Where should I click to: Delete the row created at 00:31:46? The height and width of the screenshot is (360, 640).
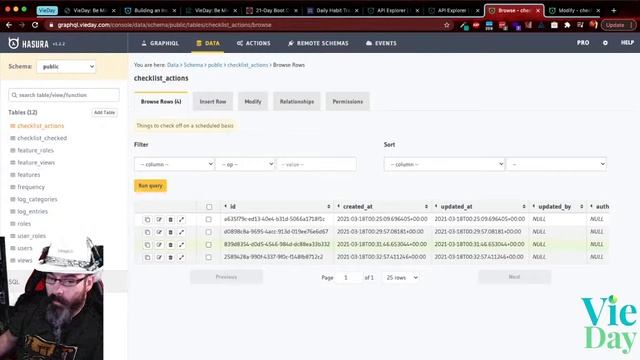tap(171, 245)
